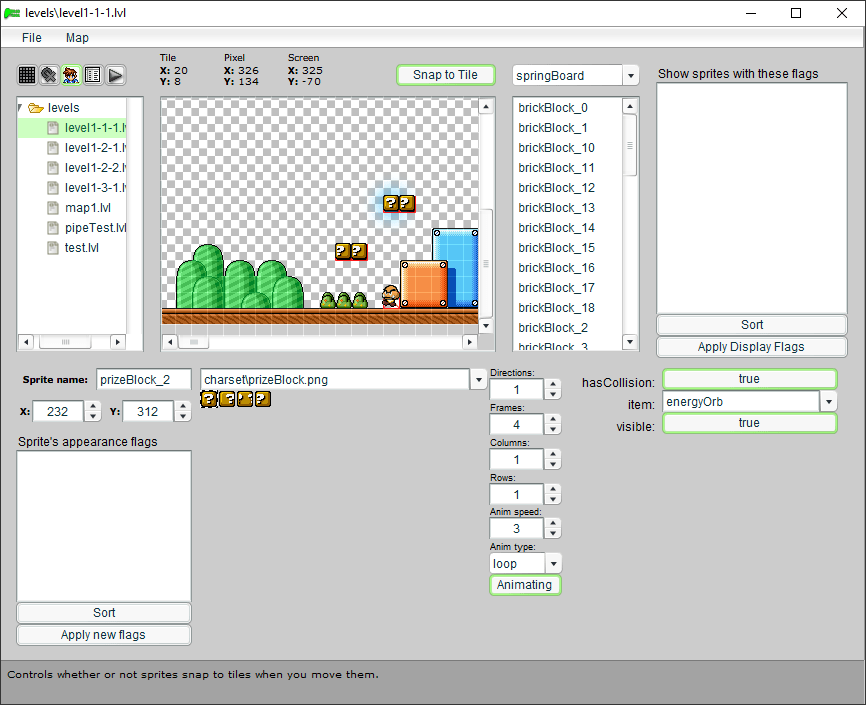Select the character sprite editing mode icon

point(71,75)
